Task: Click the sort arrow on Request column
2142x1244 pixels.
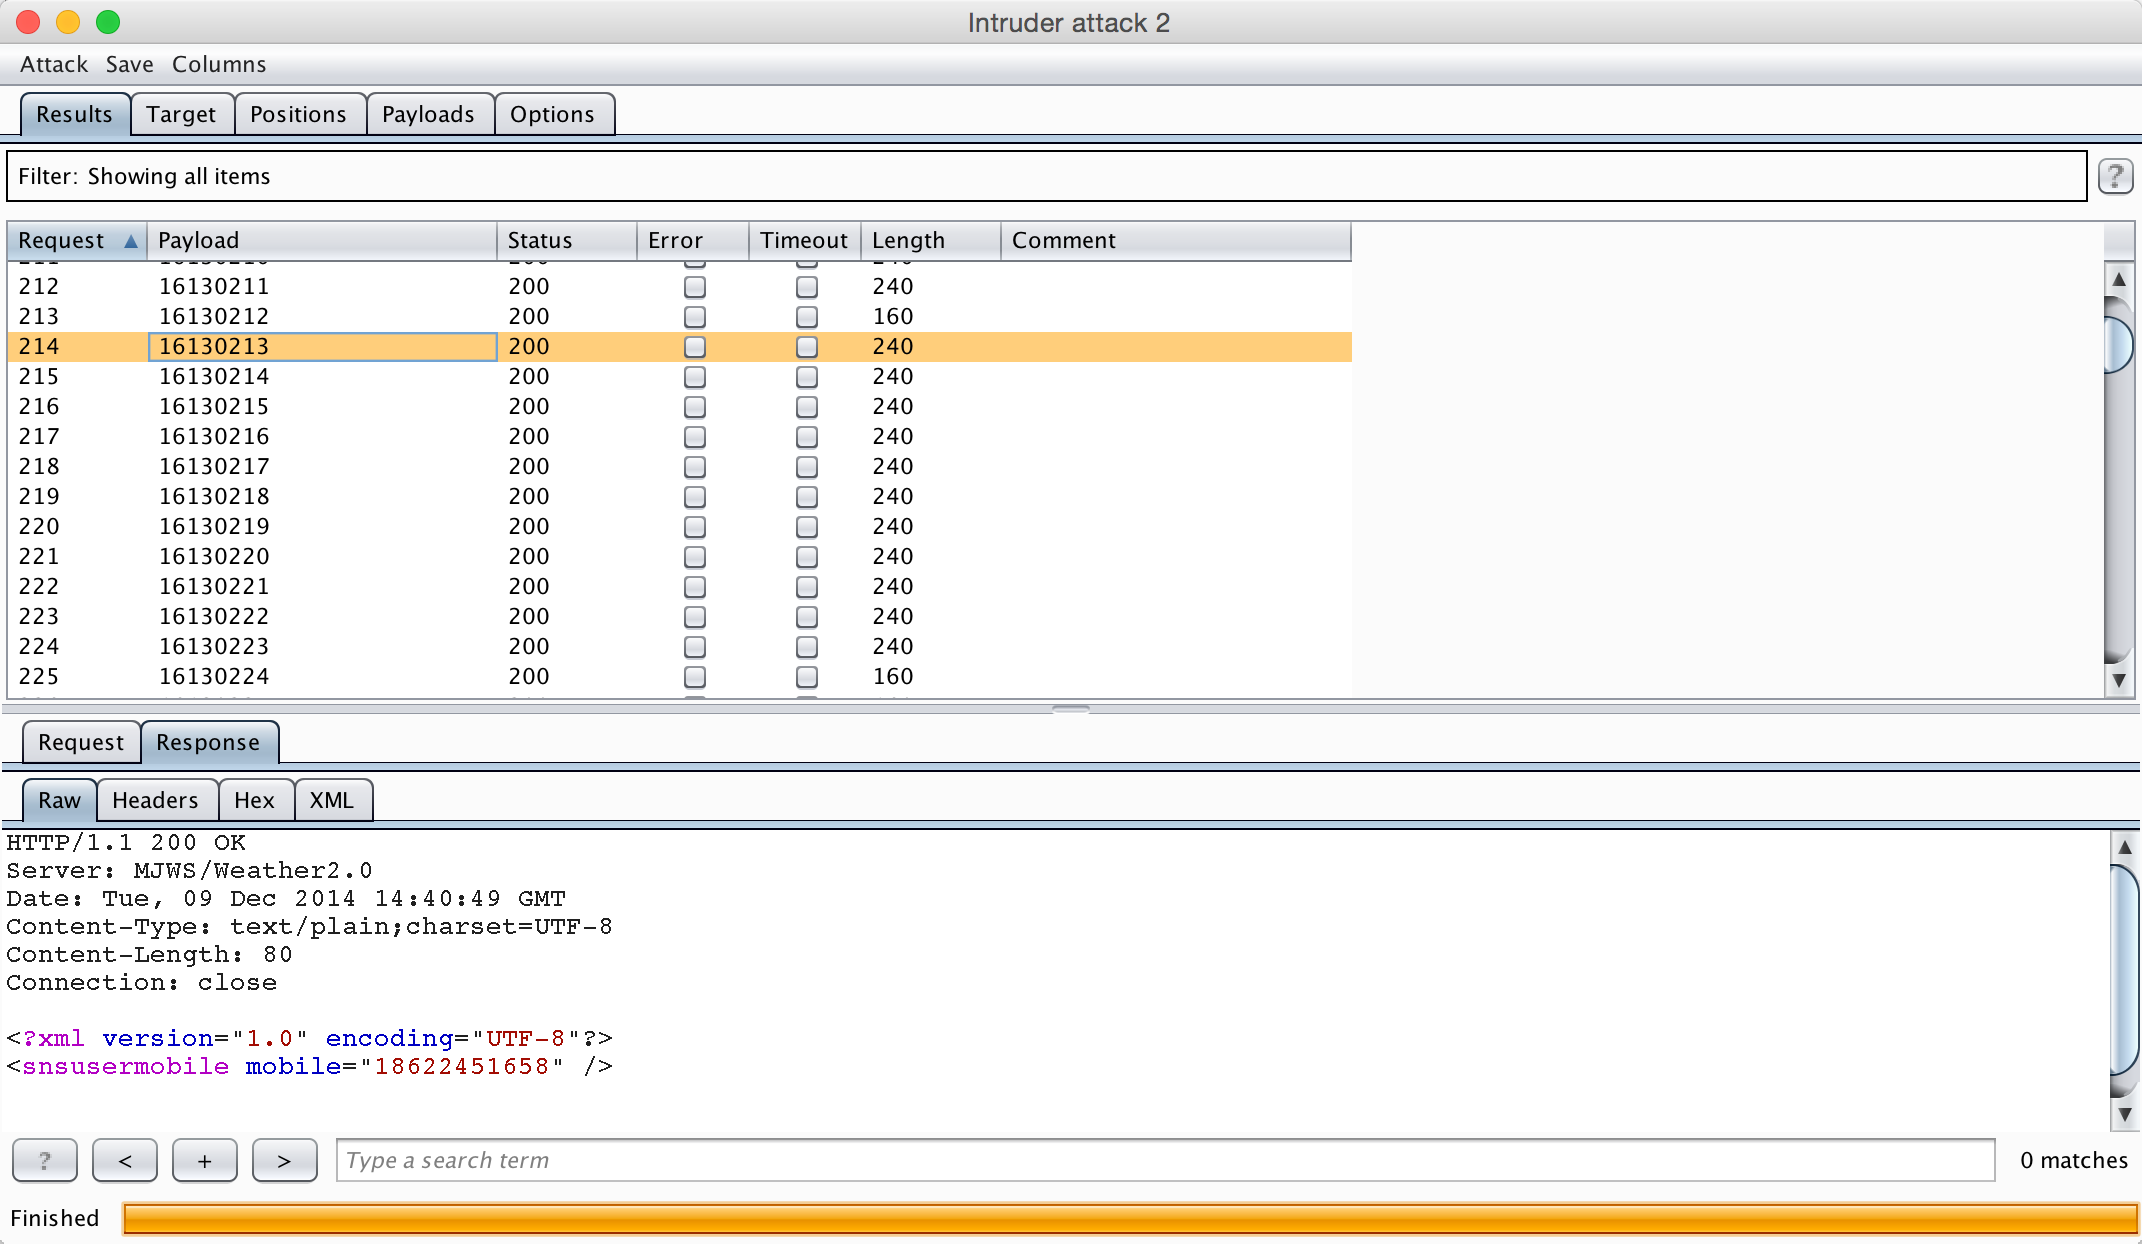Action: pyautogui.click(x=131, y=241)
